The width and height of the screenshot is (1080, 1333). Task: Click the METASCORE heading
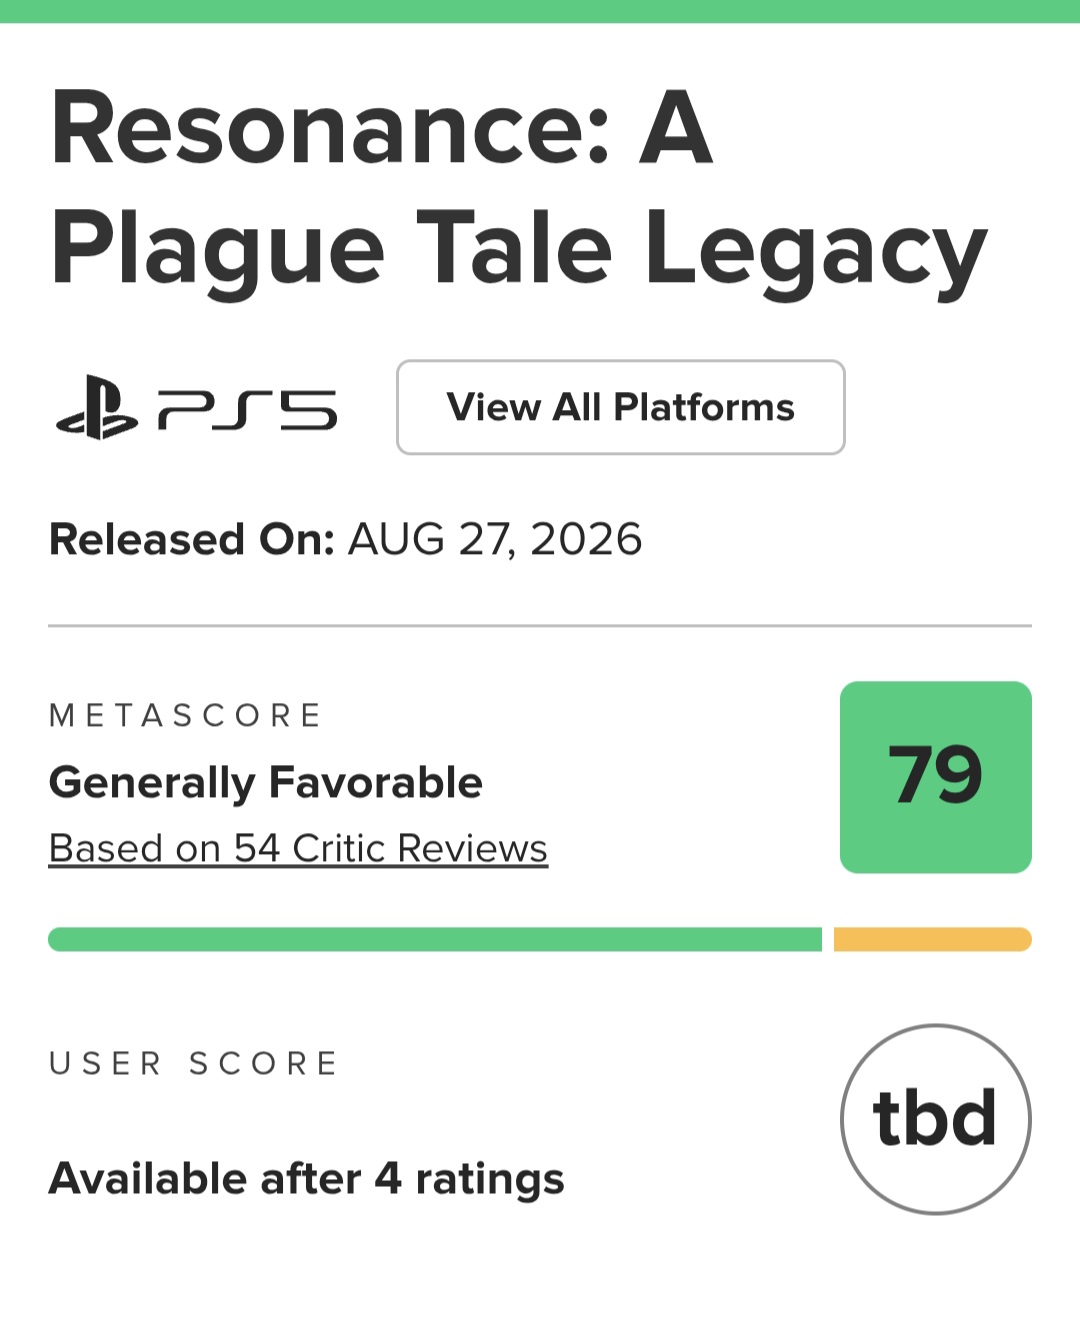[186, 715]
